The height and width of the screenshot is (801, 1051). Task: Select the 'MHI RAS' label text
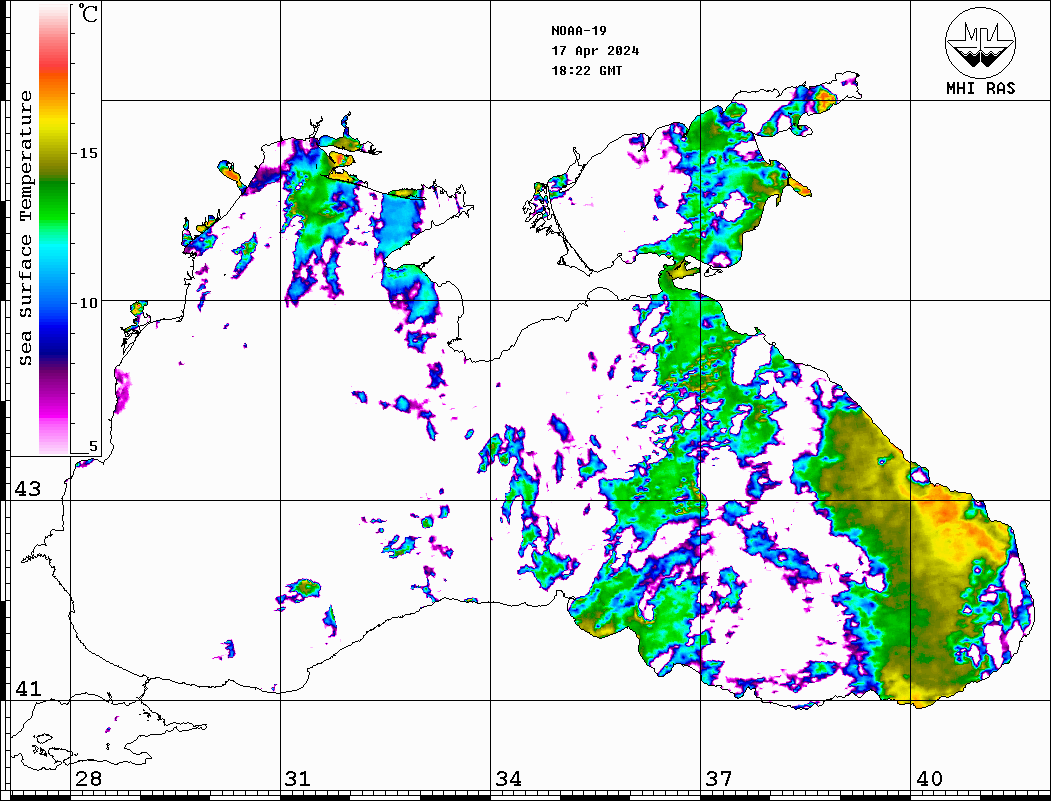click(x=980, y=88)
